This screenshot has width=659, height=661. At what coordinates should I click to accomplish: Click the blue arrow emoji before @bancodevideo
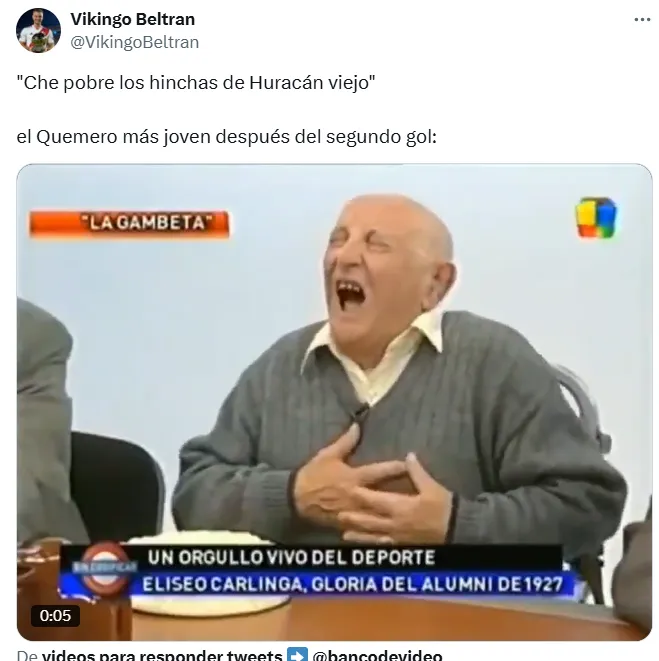297,655
